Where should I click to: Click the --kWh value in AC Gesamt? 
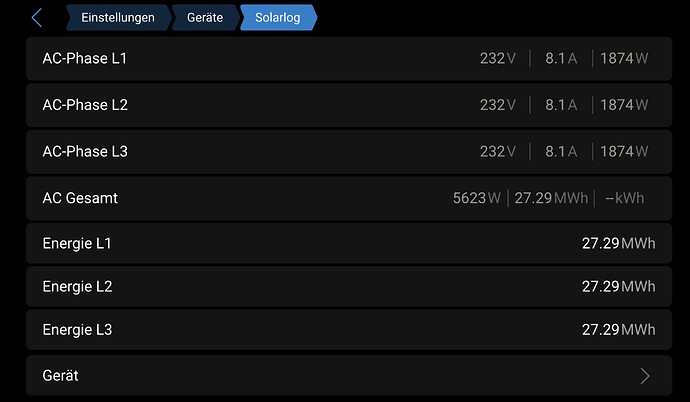pyautogui.click(x=624, y=198)
